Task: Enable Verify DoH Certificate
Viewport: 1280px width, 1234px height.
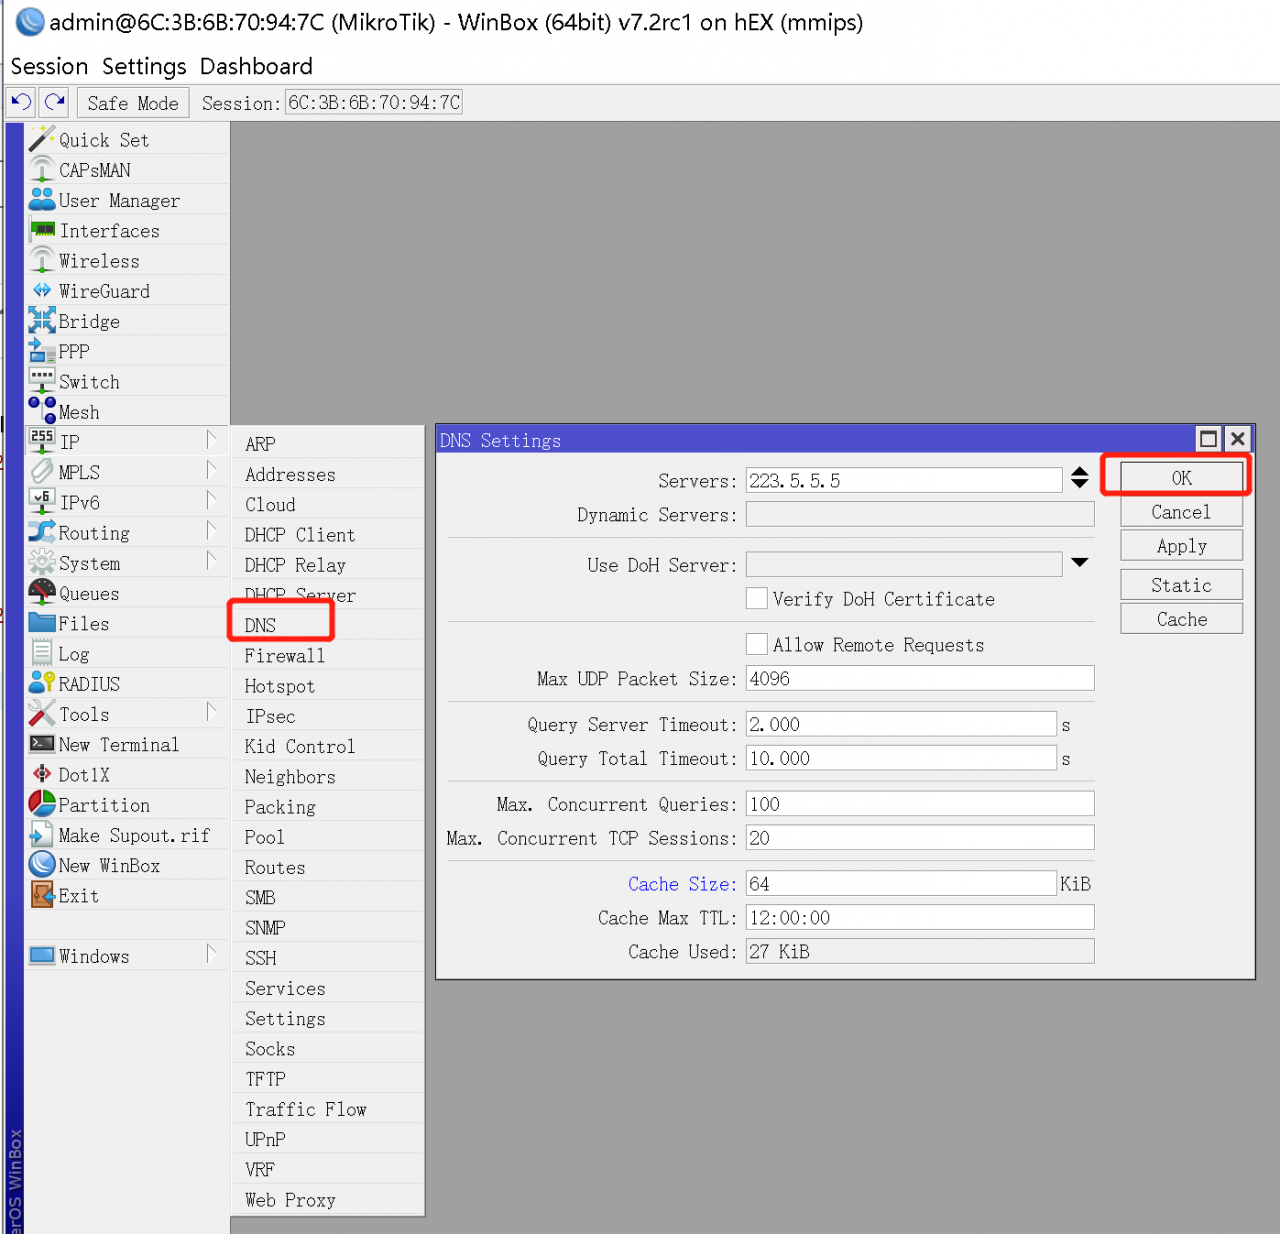Action: 757,598
